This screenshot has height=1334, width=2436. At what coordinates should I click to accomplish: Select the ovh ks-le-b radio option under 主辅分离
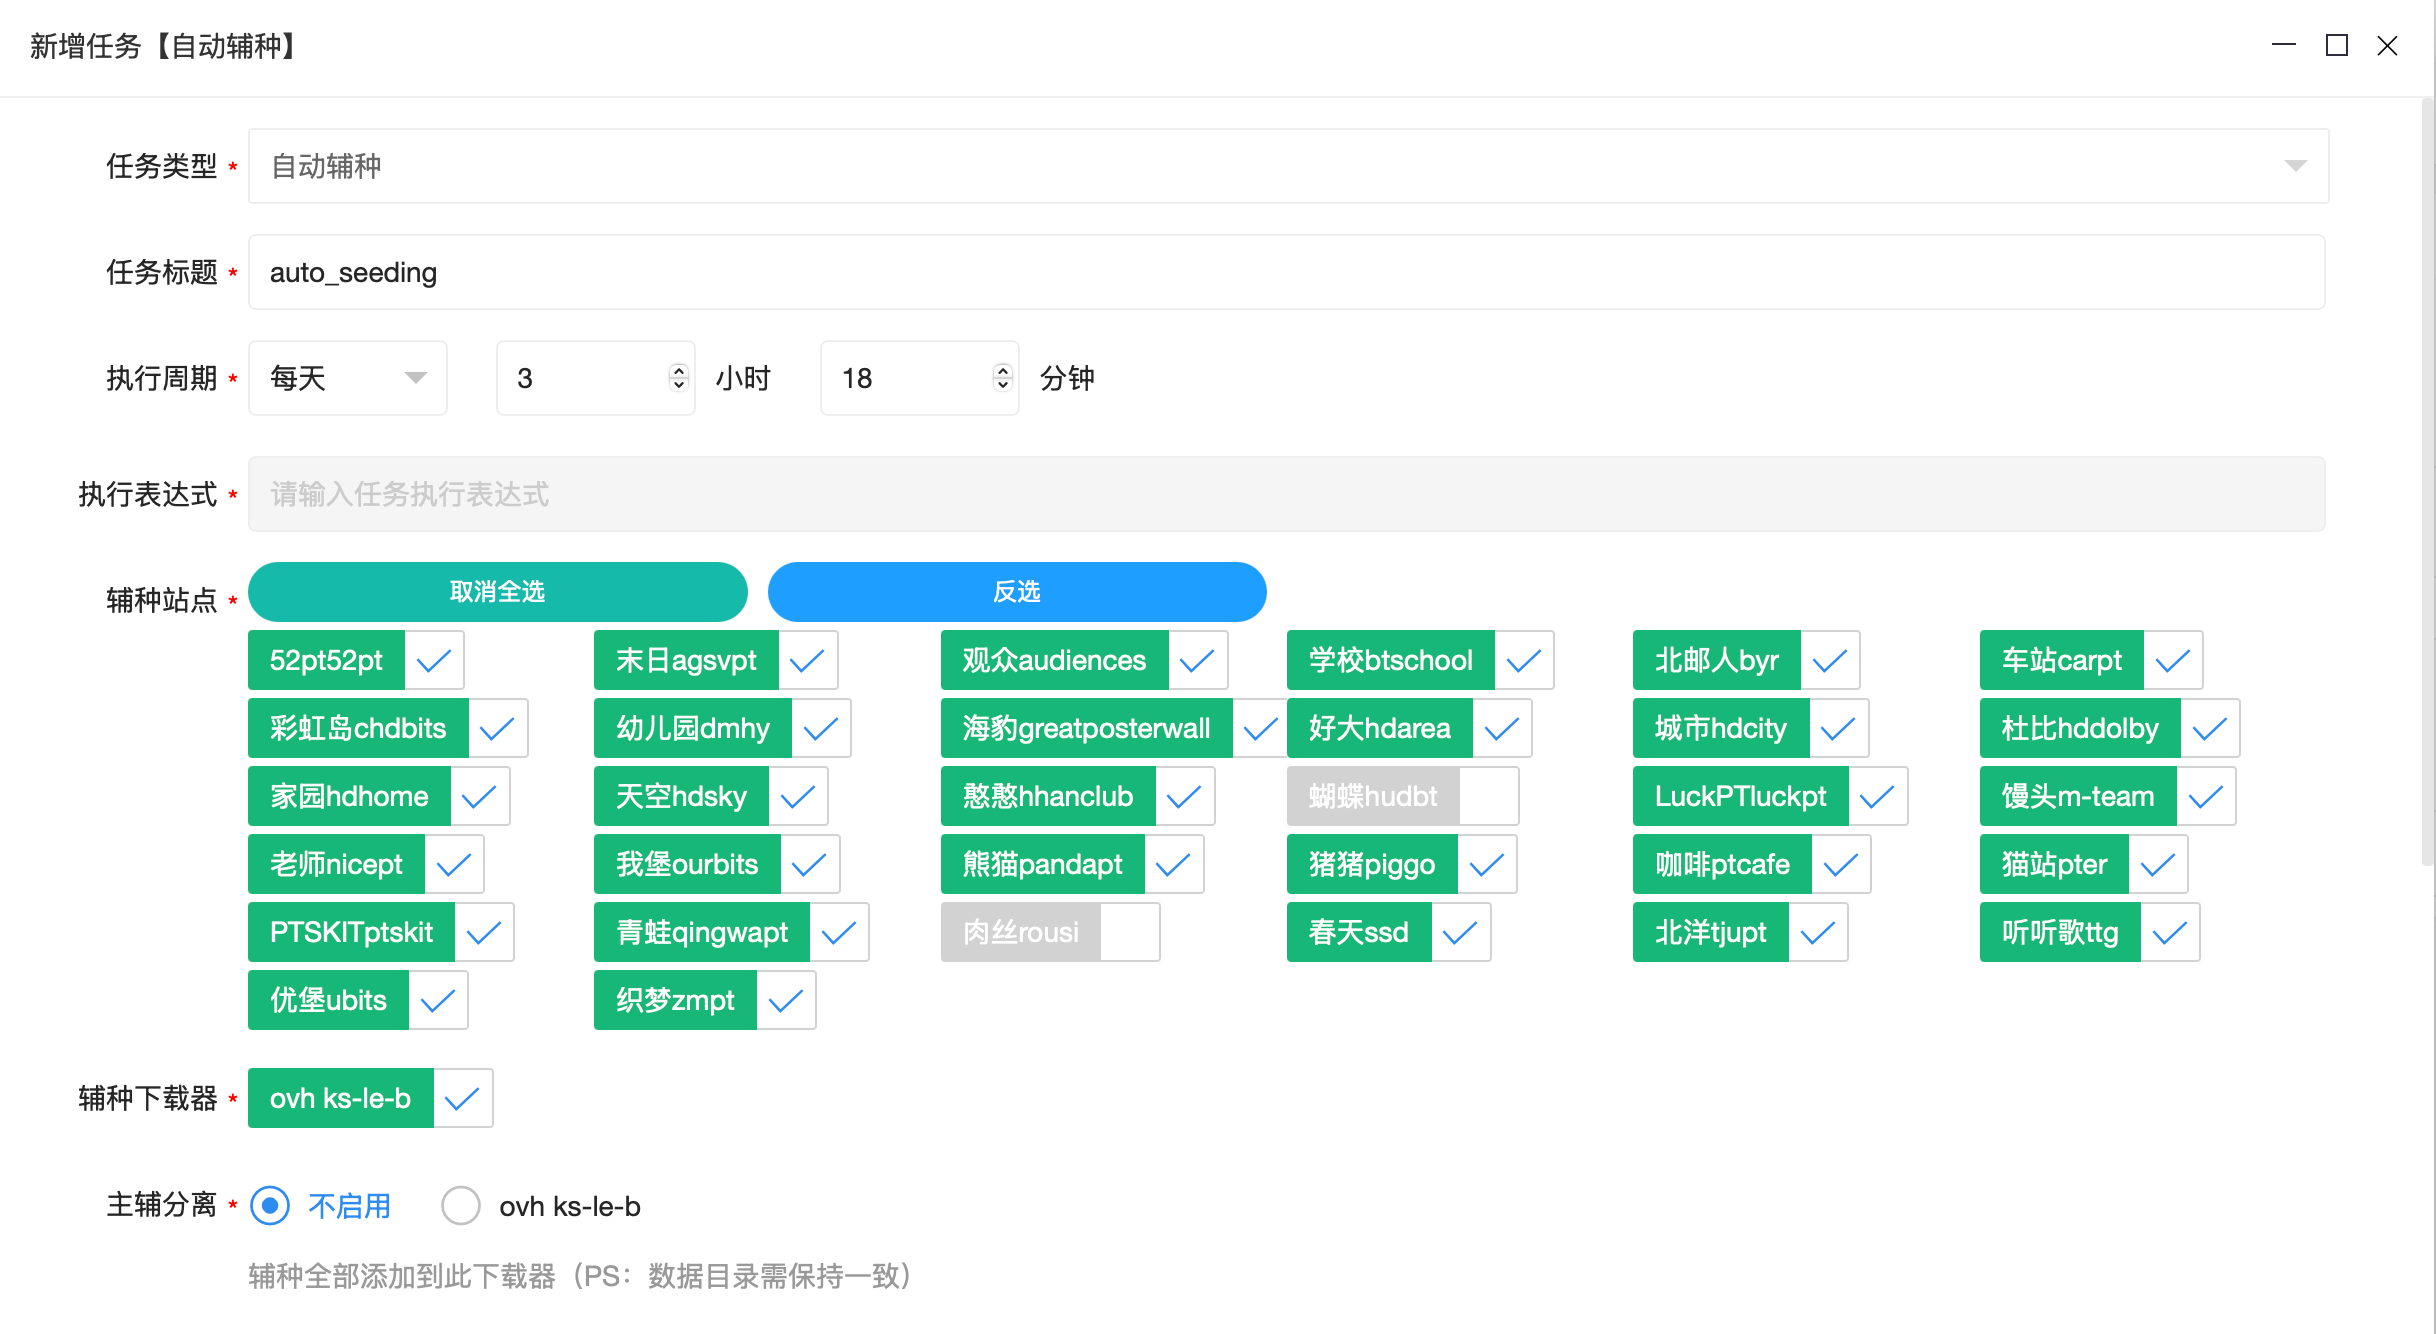pos(461,1206)
